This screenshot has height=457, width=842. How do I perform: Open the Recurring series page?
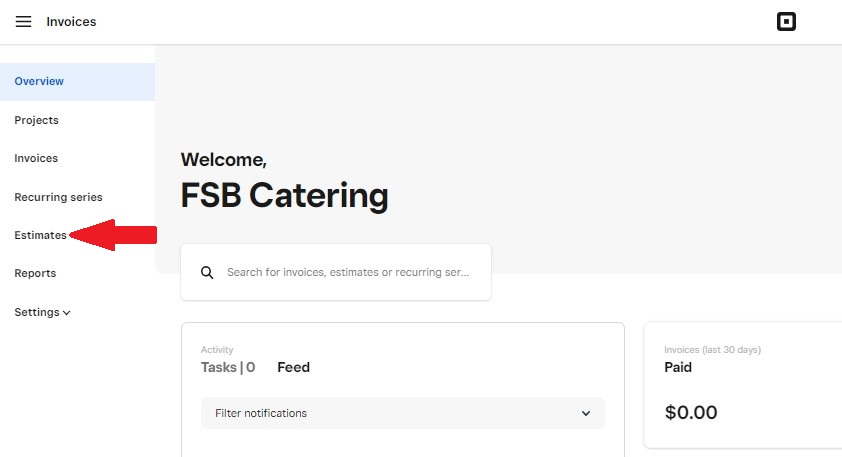[x=58, y=197]
